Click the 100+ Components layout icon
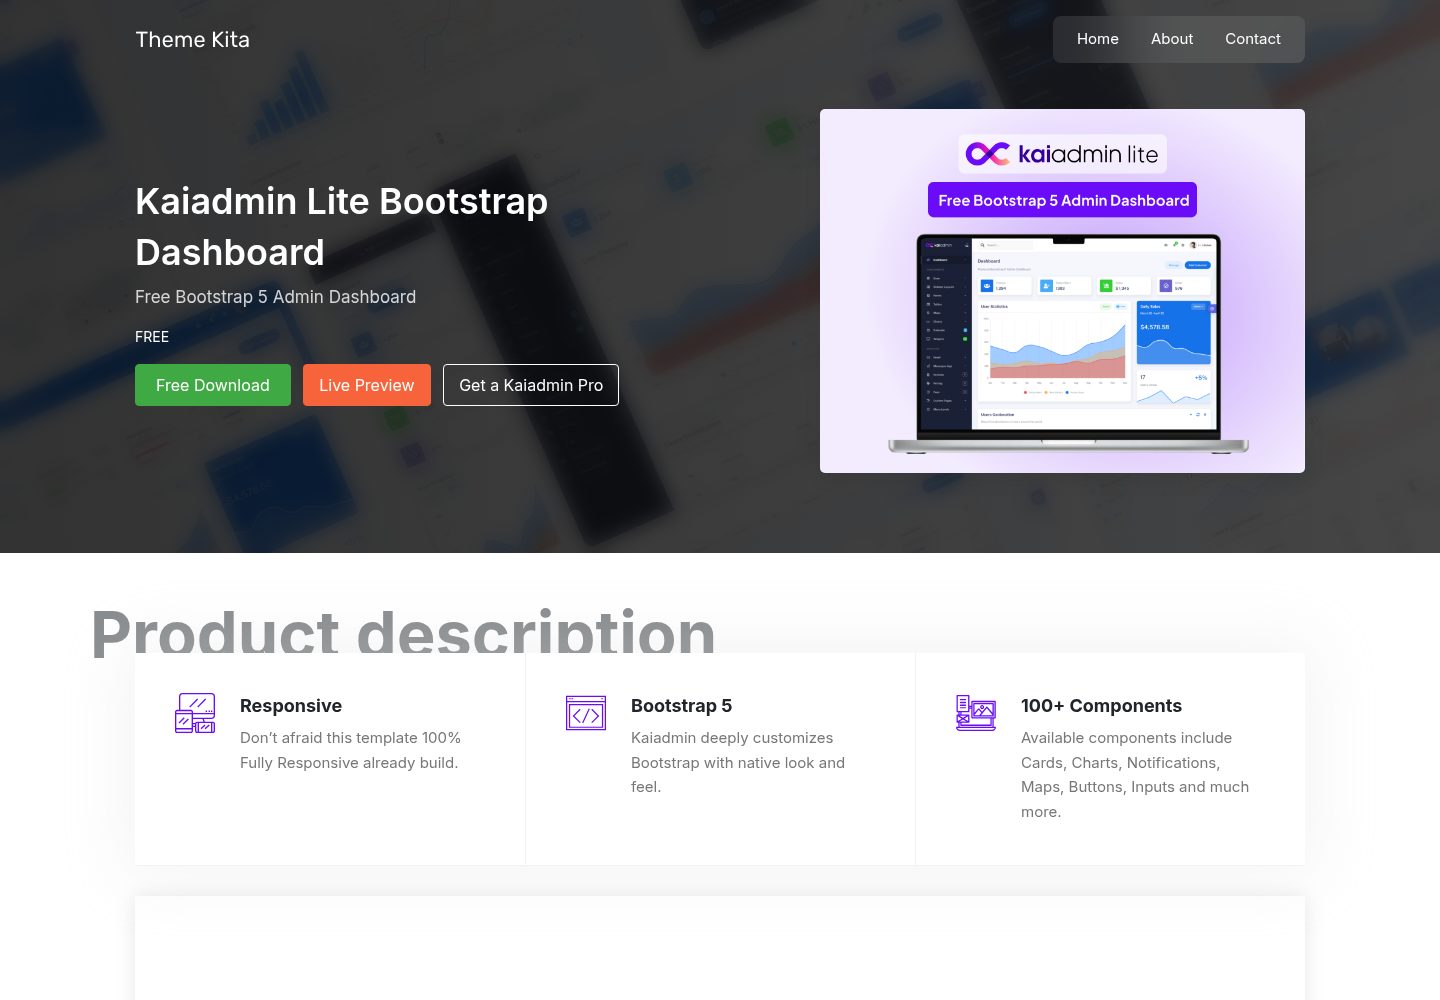Viewport: 1440px width, 1000px height. coord(976,713)
